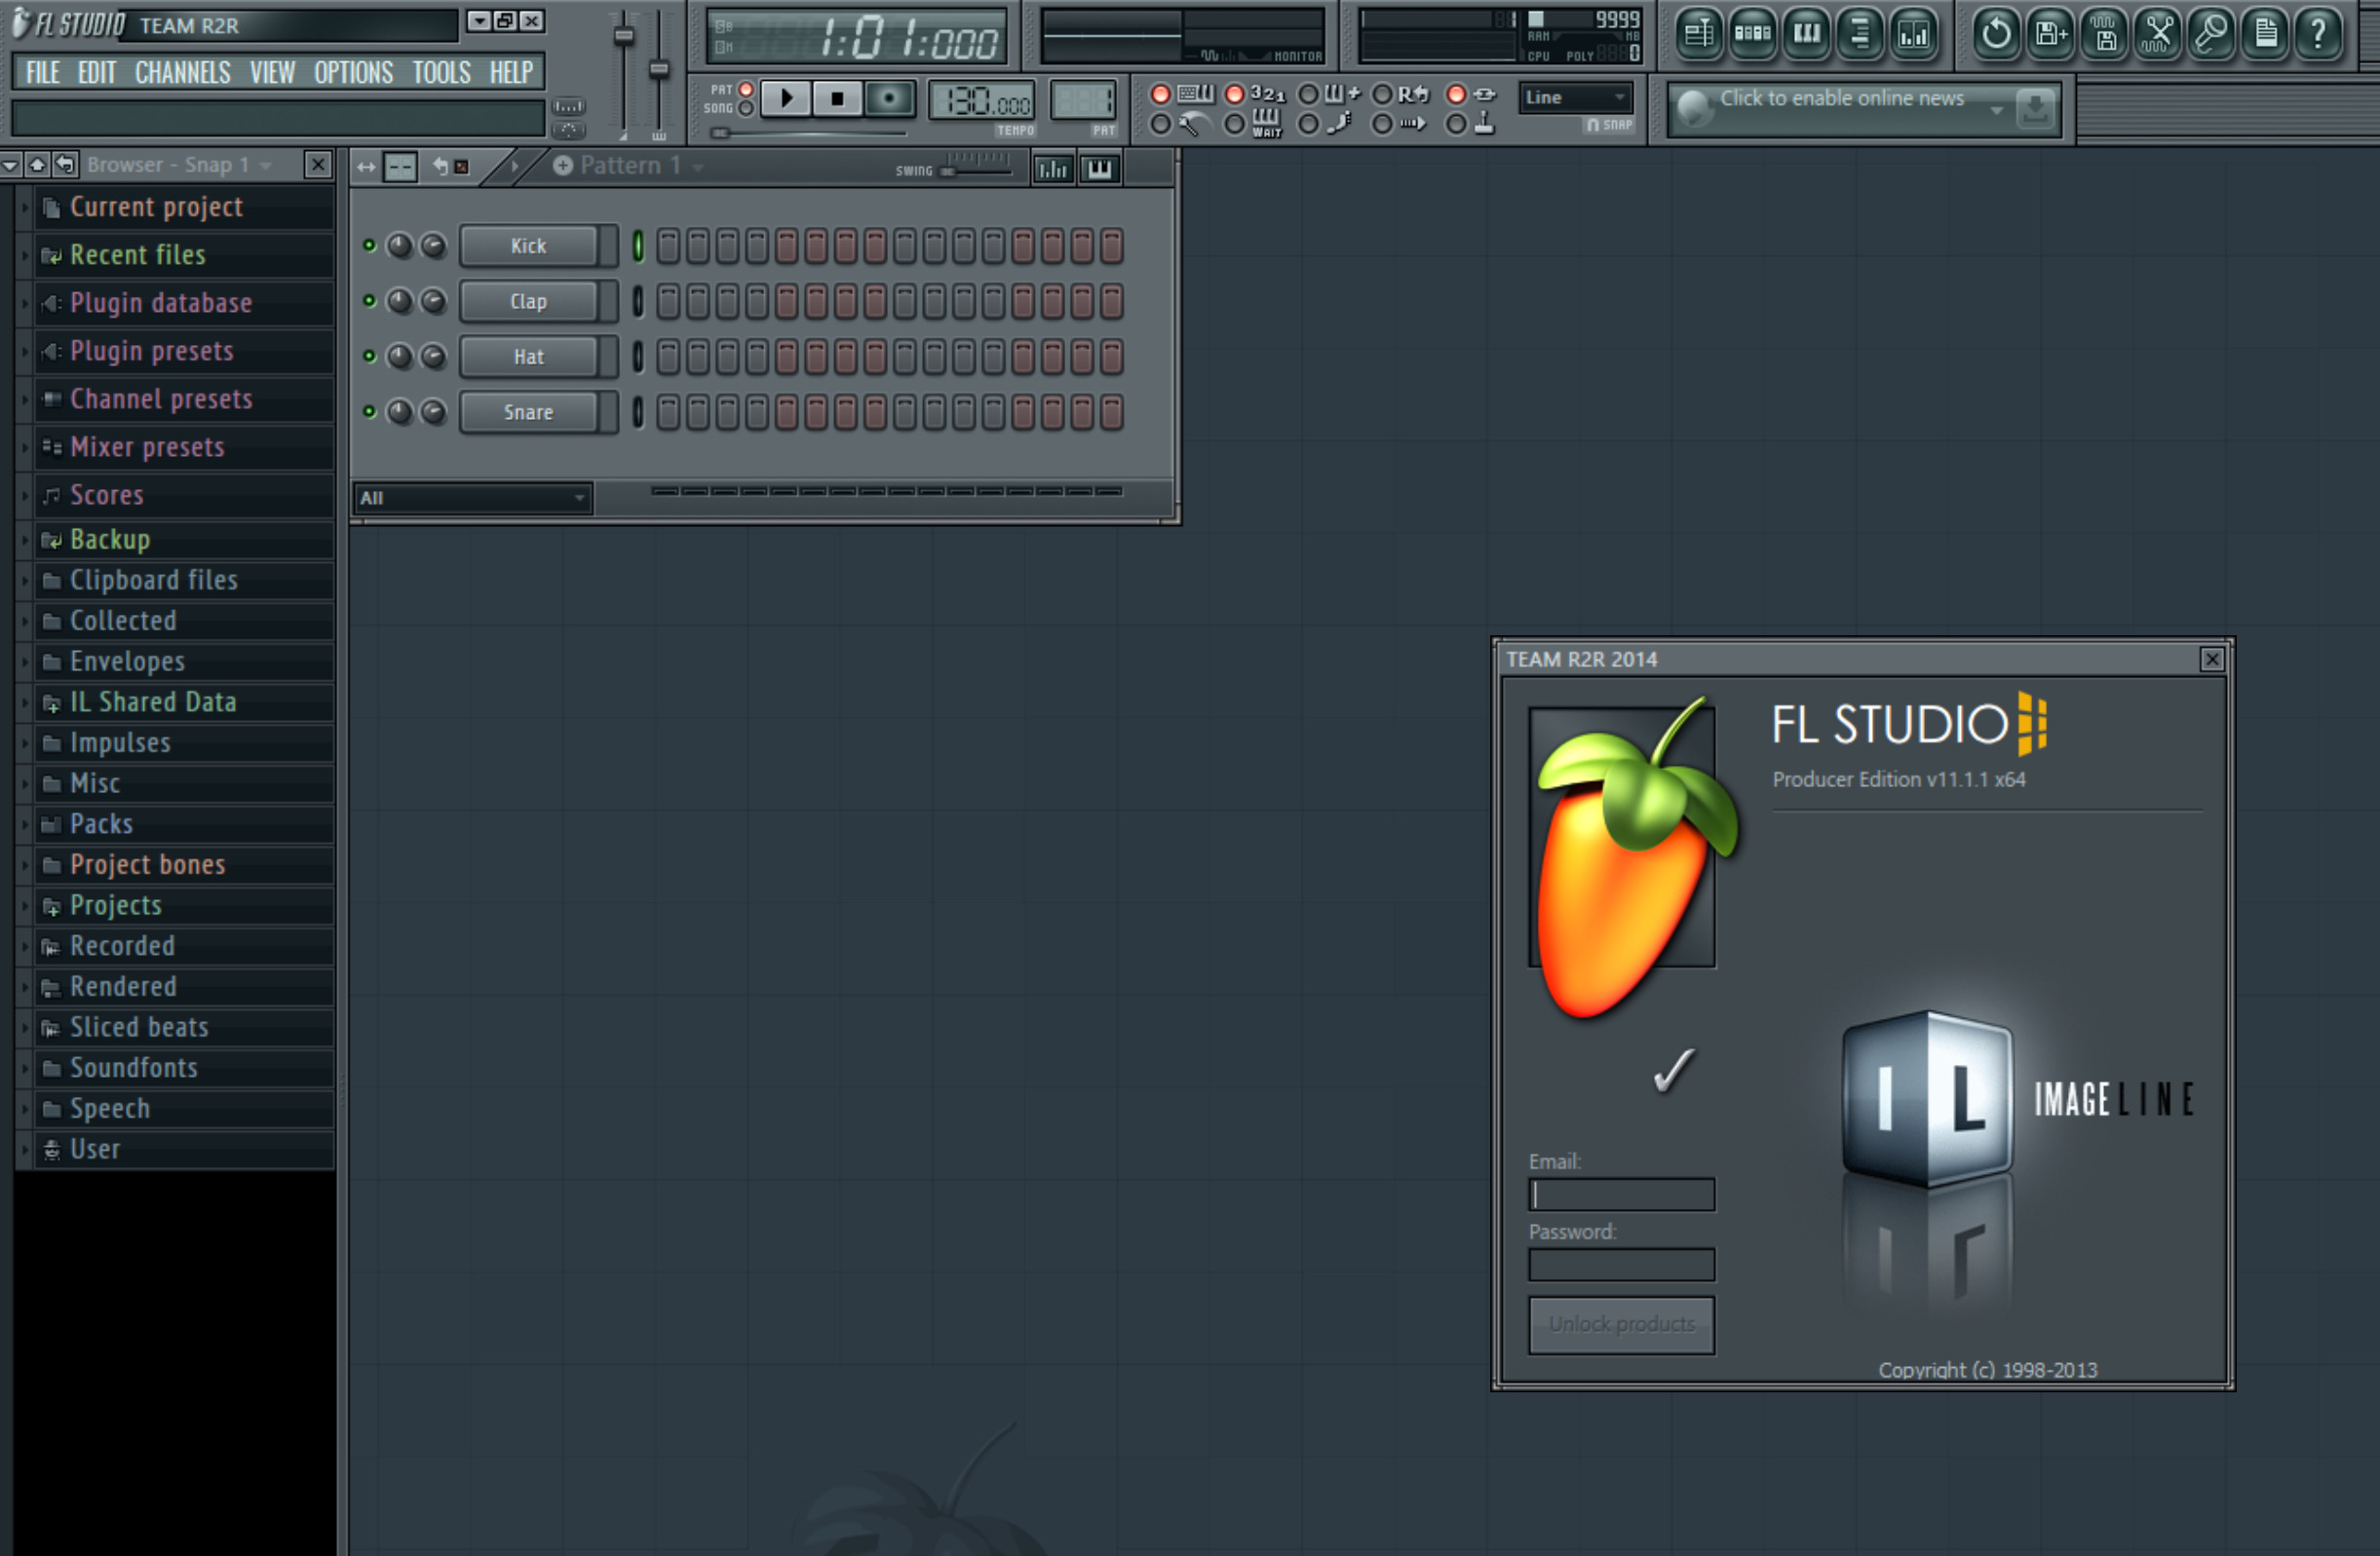Open the undo history icon

pos(1996,33)
